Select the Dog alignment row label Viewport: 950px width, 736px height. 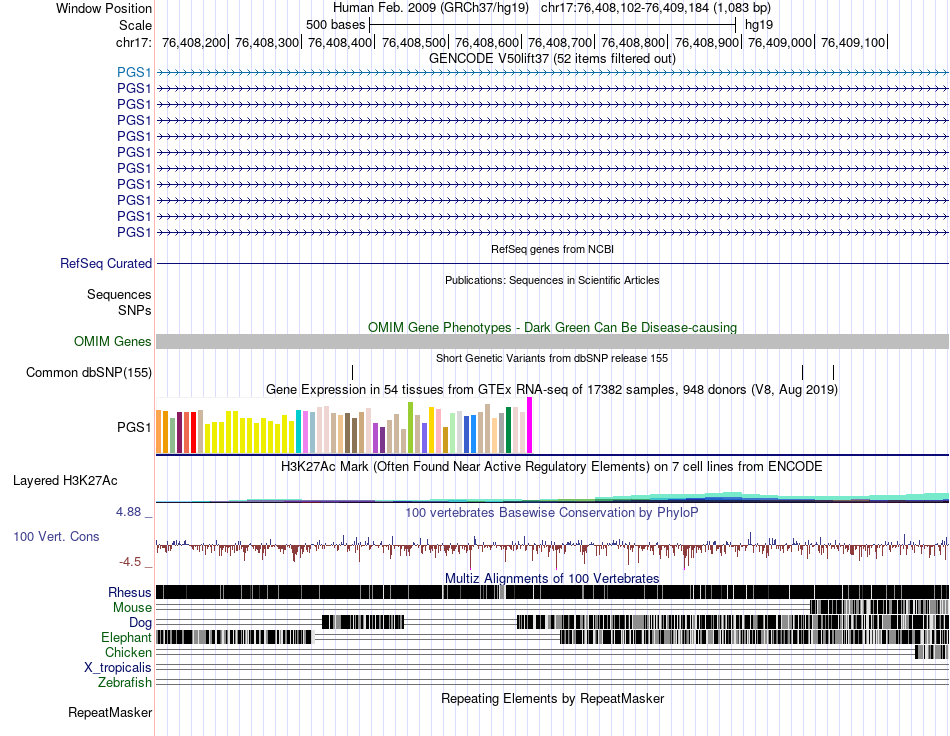point(140,623)
